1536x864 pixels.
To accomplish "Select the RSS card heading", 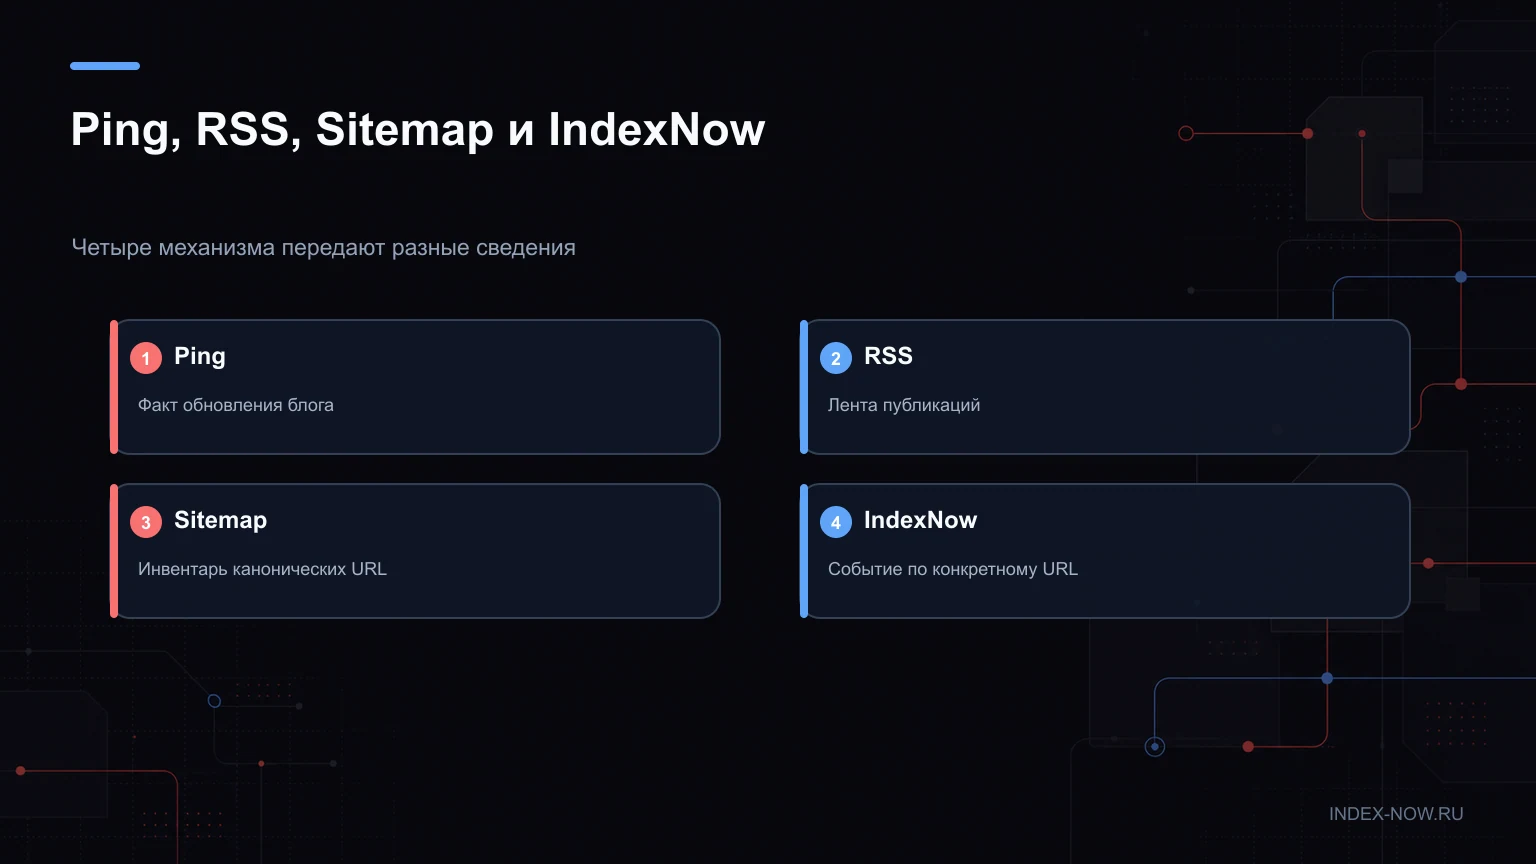I will (x=888, y=356).
